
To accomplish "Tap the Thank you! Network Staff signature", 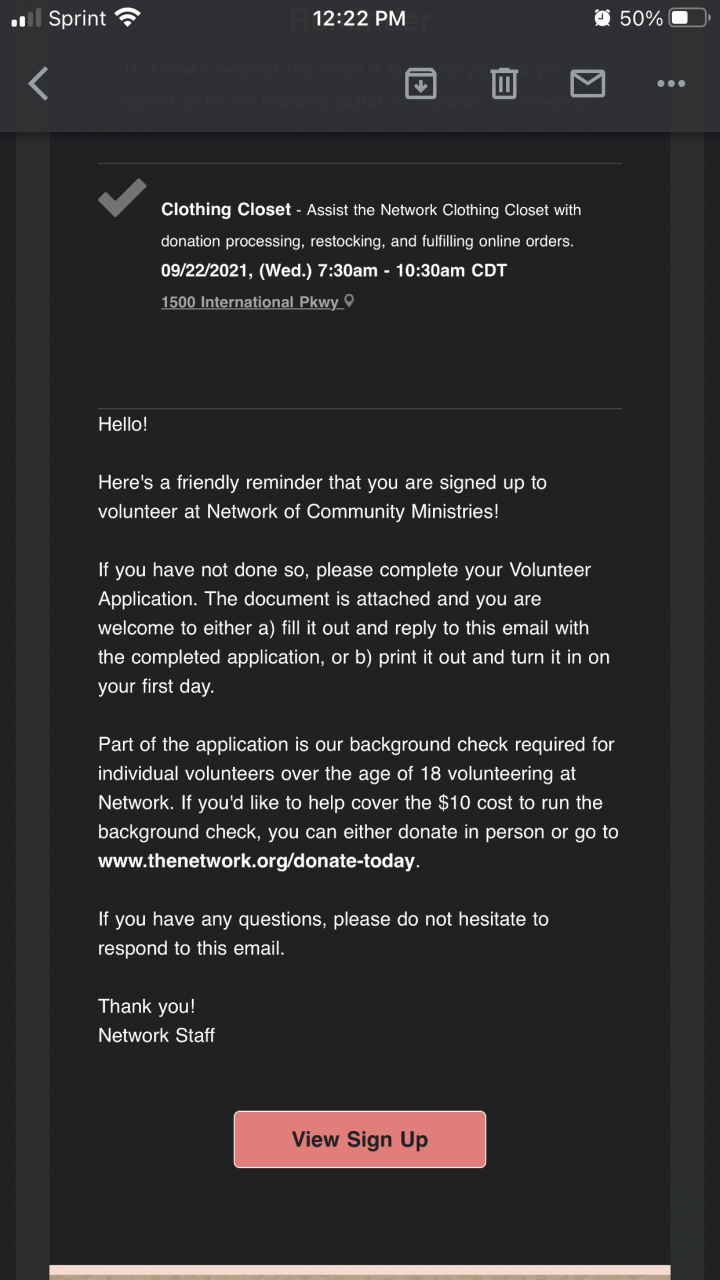I will point(156,1021).
